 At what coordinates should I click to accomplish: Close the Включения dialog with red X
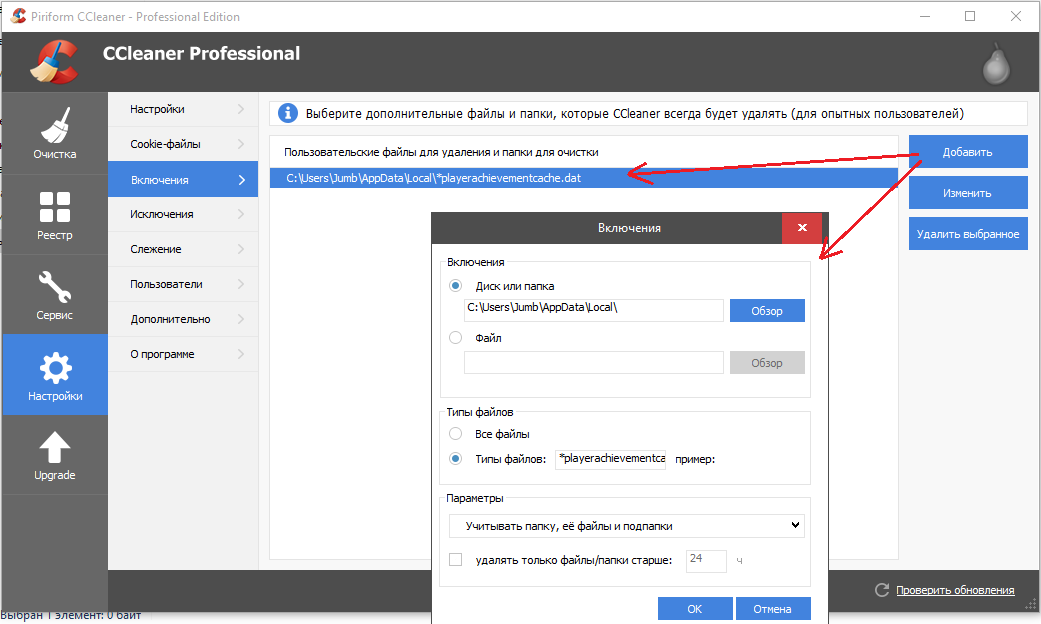pyautogui.click(x=802, y=228)
